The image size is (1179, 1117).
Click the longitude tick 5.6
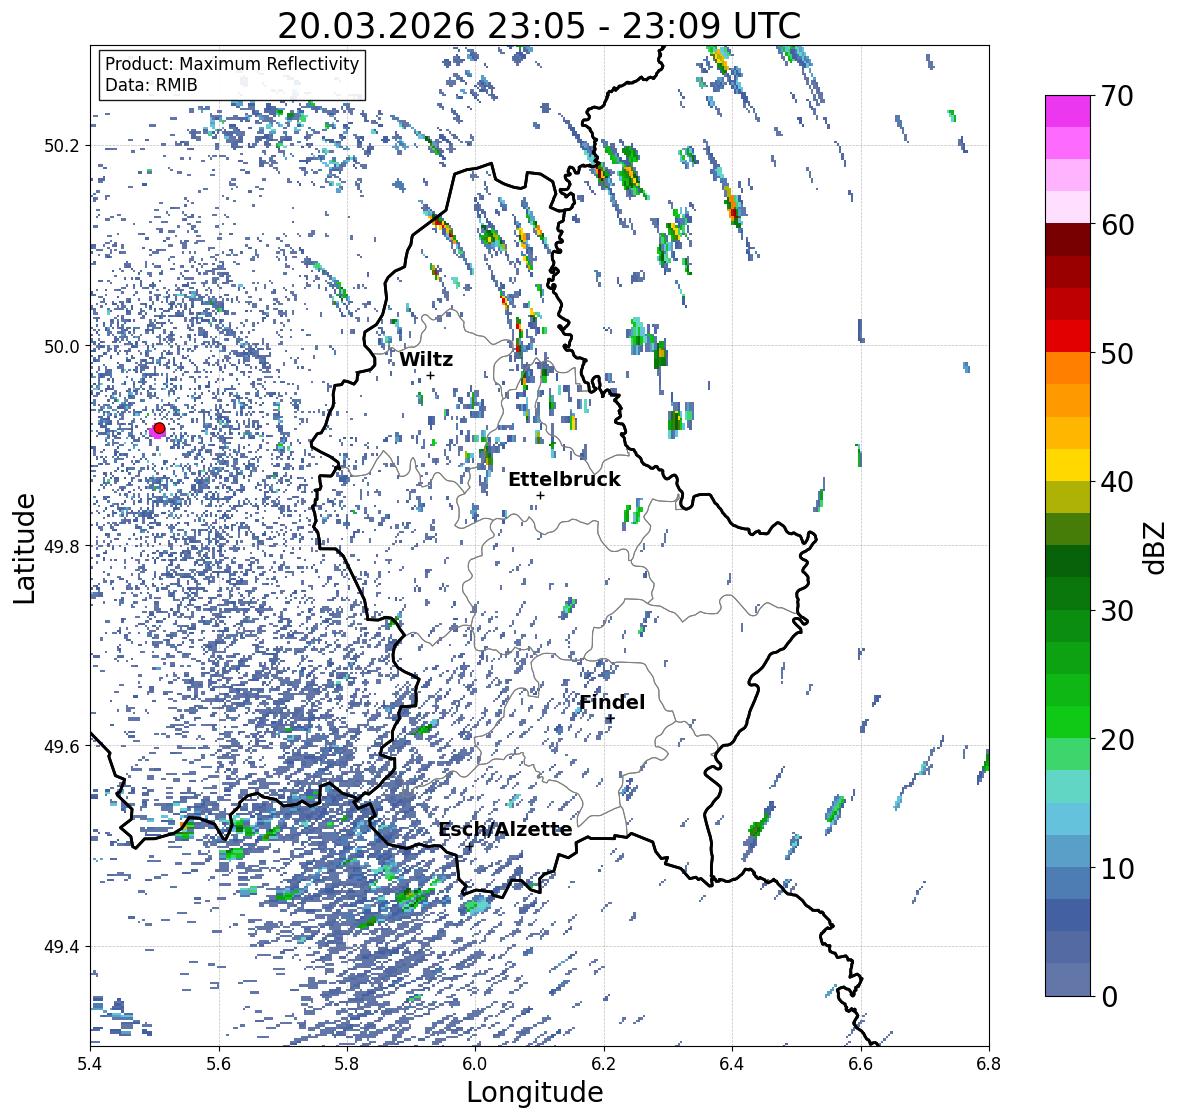219,1064
